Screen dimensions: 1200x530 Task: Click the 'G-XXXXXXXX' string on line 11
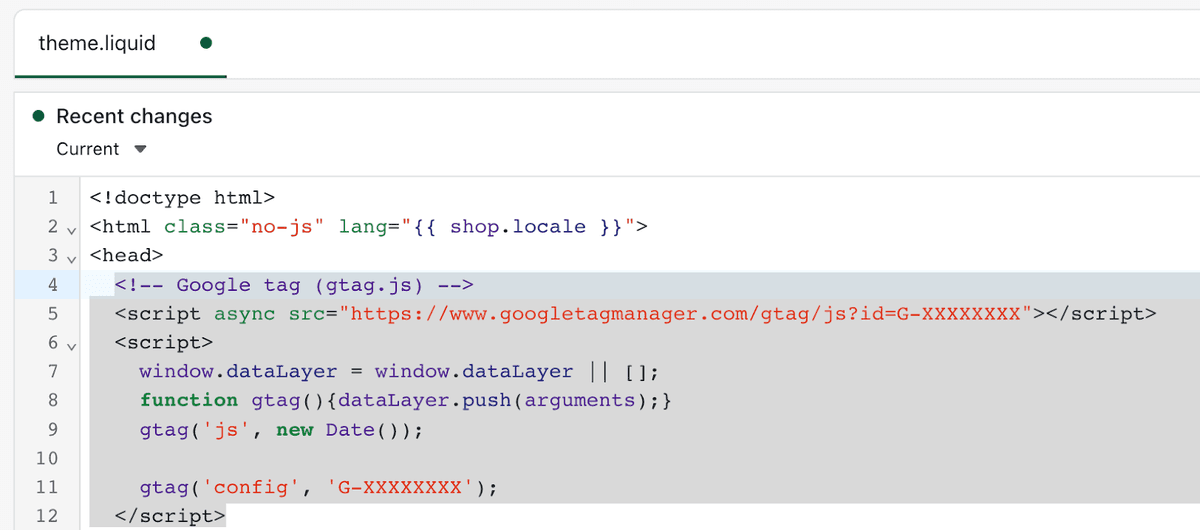[399, 488]
